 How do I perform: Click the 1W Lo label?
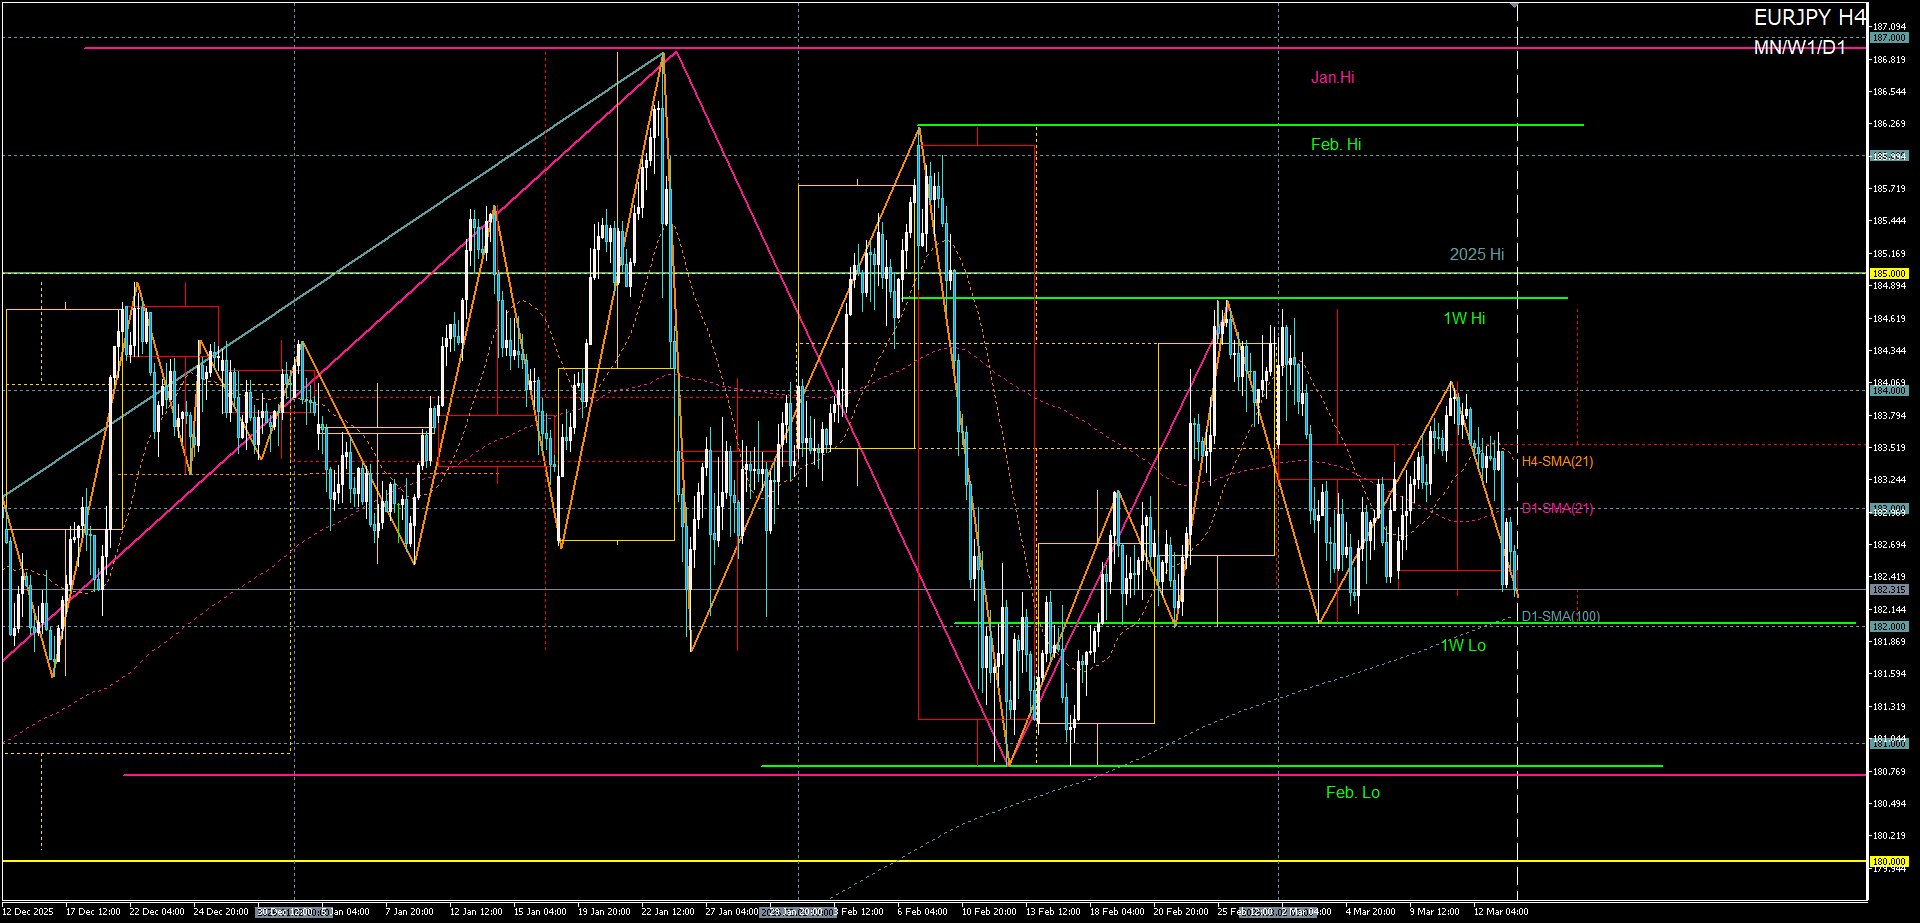1463,646
